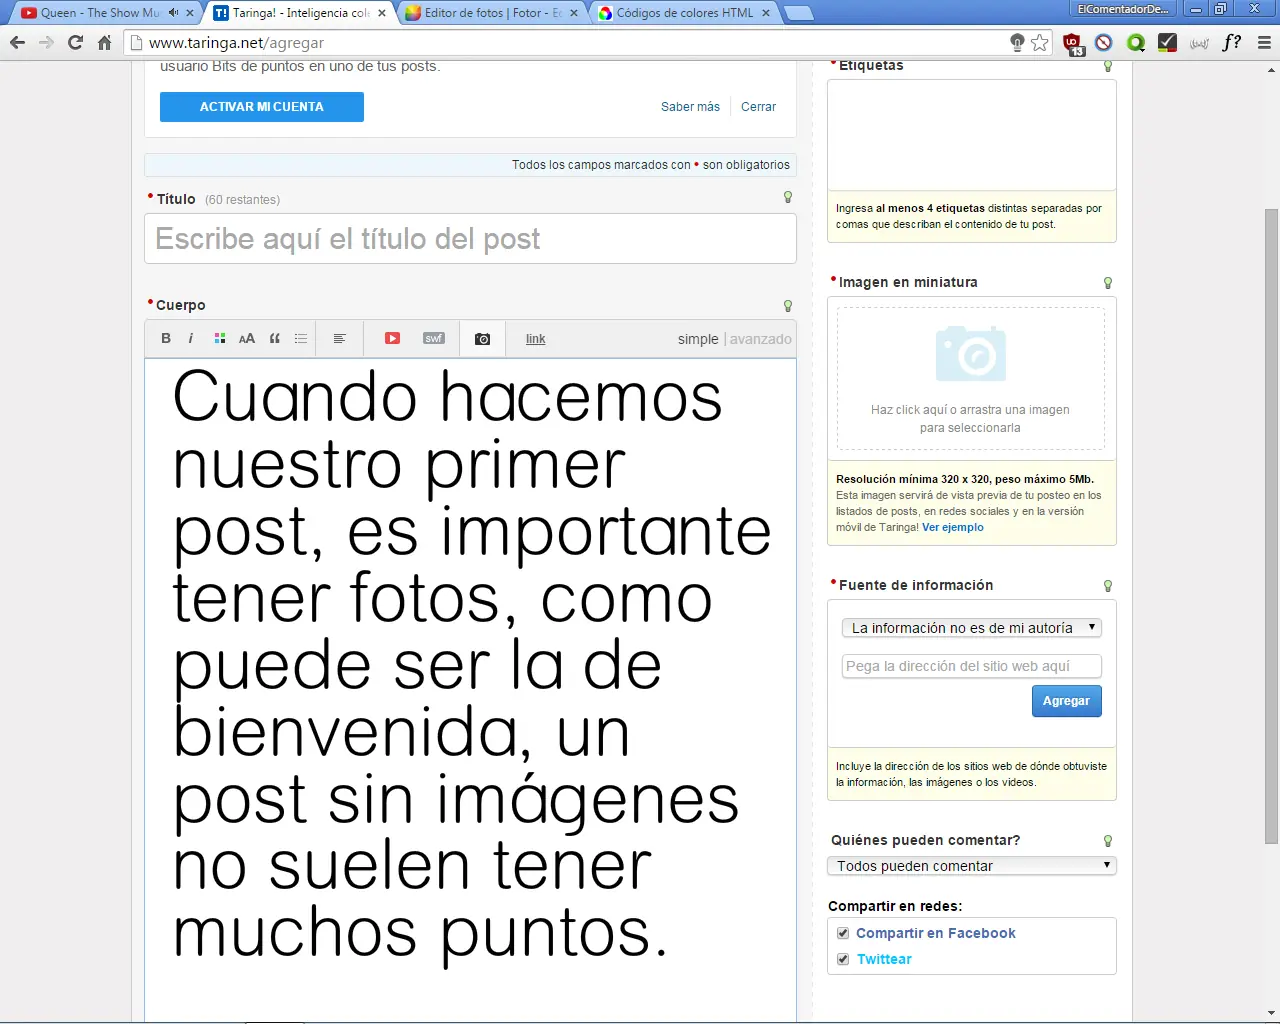
Task: Click the thumbnail image upload area
Action: tap(971, 379)
